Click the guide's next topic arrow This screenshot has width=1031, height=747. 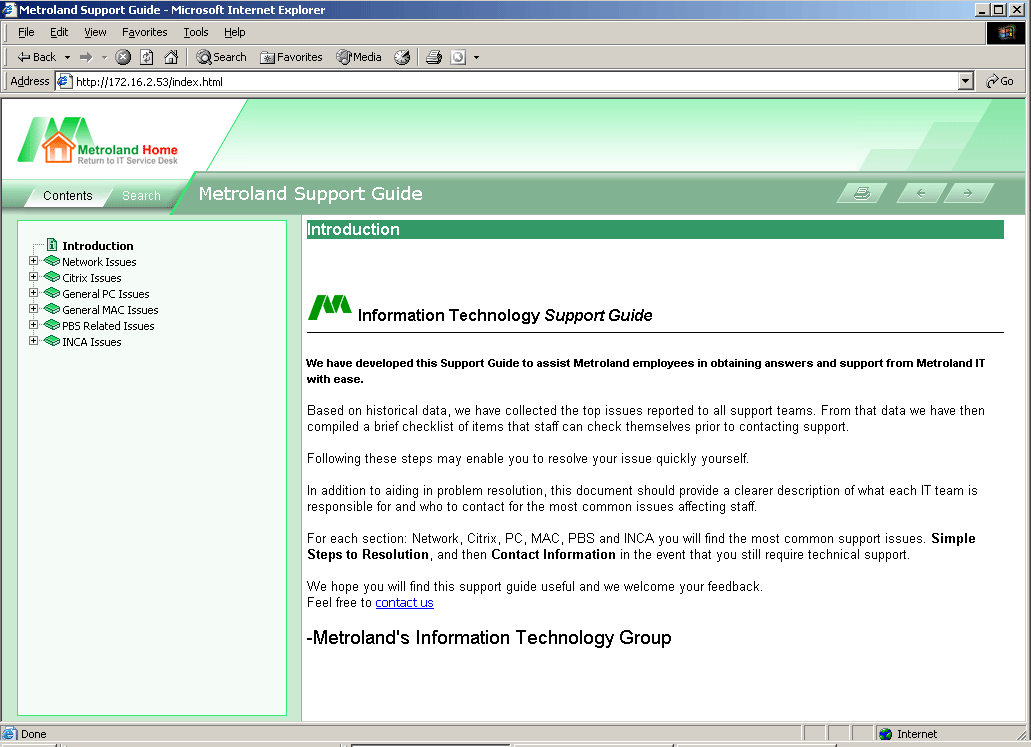point(968,193)
